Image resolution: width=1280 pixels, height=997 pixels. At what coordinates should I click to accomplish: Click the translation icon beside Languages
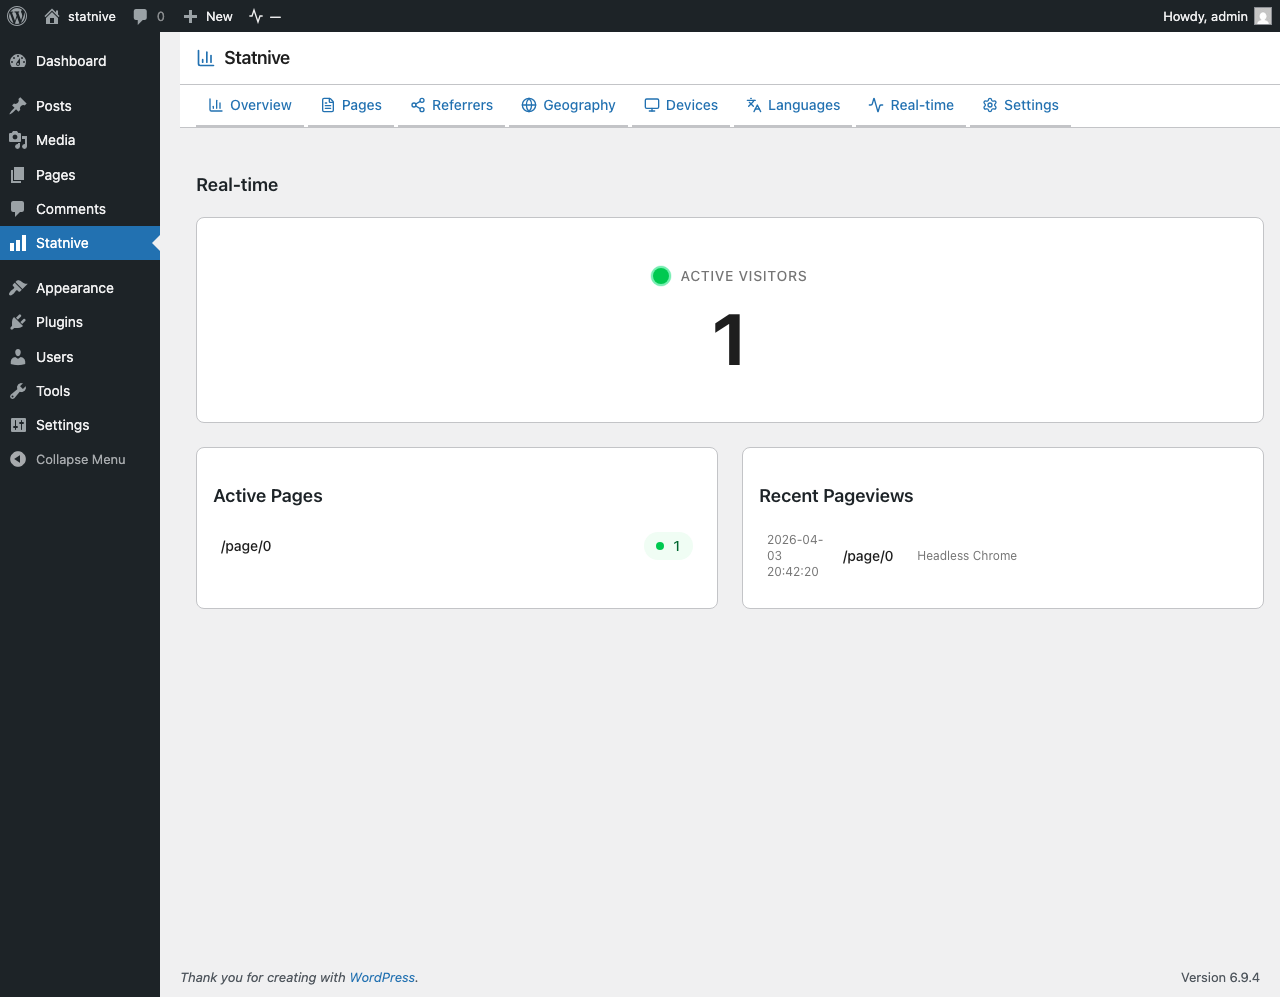point(753,105)
